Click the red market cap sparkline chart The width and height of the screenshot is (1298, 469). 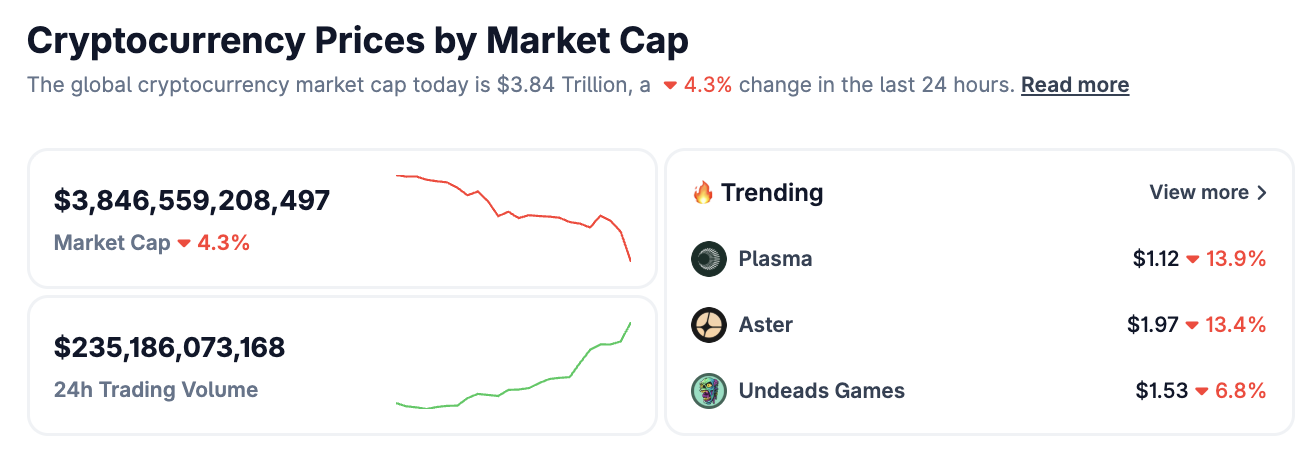coord(513,215)
